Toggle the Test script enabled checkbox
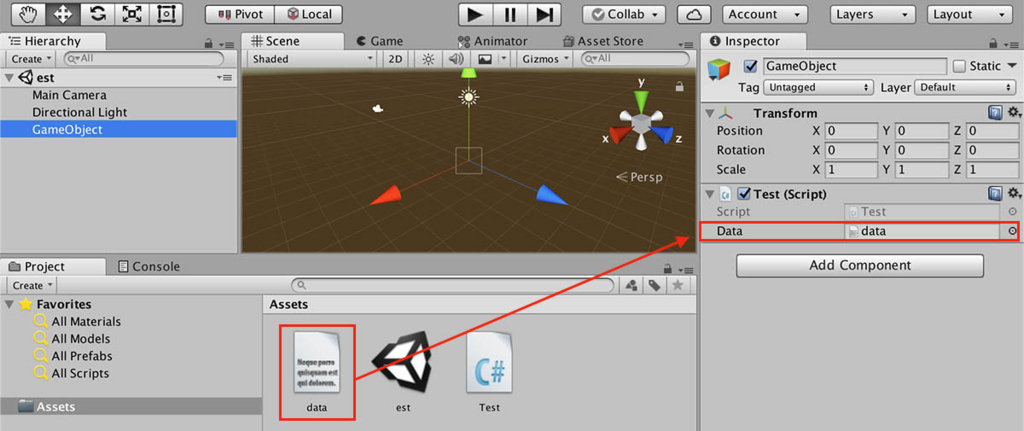Viewport: 1024px width, 431px height. [743, 194]
